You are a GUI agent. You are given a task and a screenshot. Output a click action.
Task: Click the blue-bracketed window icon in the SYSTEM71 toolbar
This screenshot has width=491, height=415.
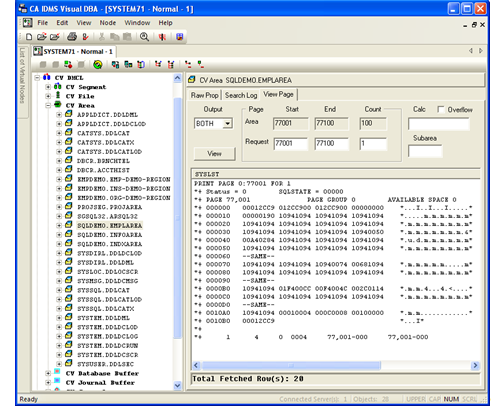pyautogui.click(x=141, y=64)
